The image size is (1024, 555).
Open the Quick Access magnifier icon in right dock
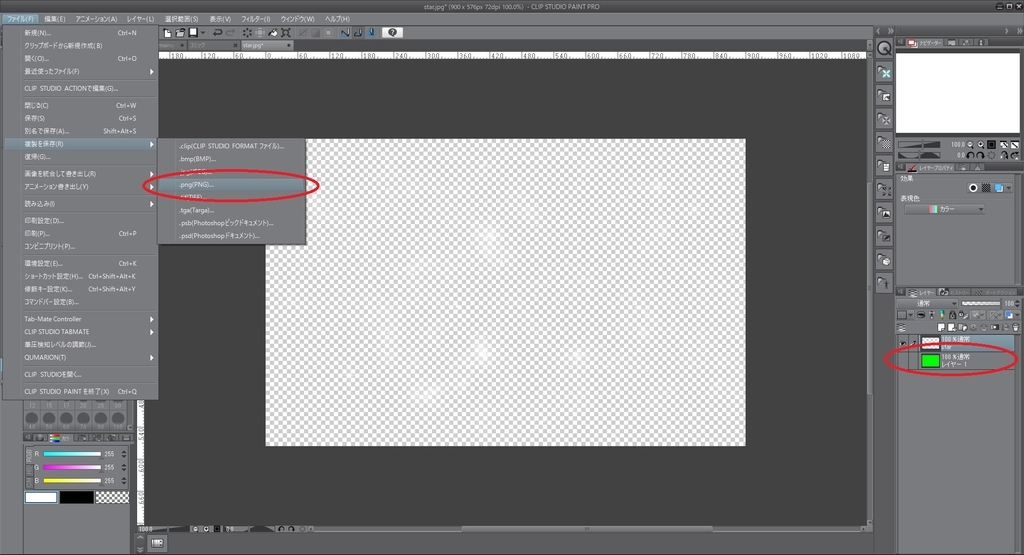[884, 48]
